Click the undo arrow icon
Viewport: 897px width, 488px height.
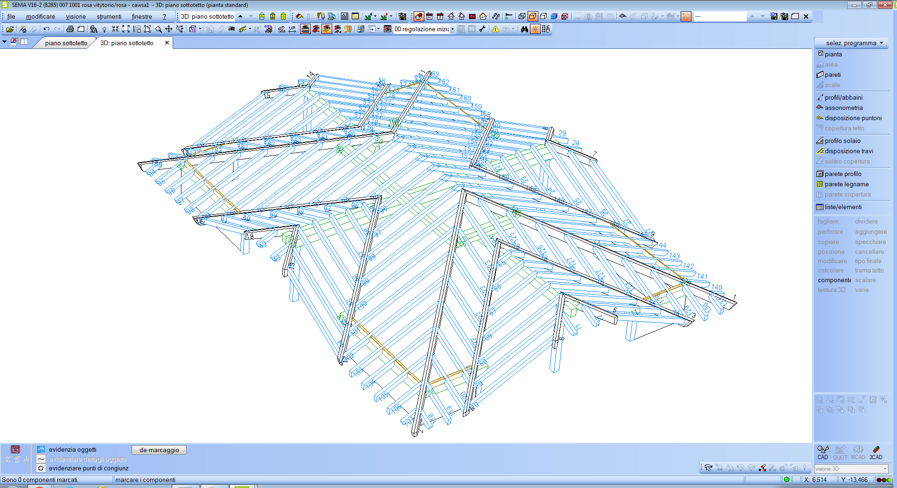coord(46,29)
